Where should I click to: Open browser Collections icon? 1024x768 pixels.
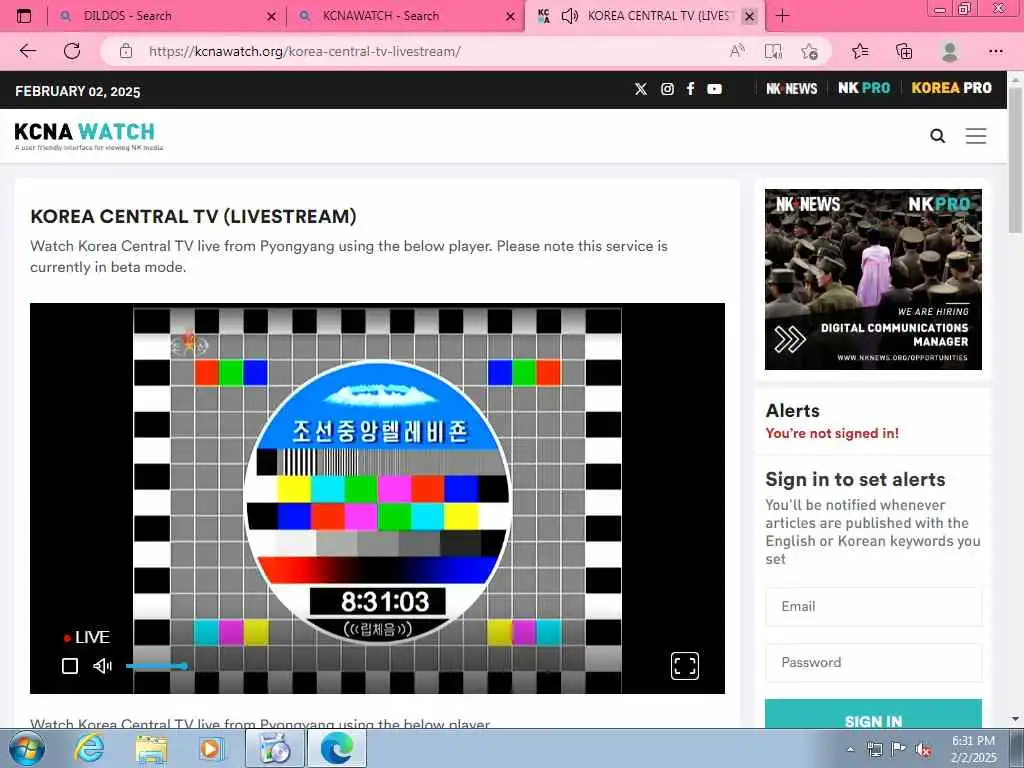tap(904, 51)
